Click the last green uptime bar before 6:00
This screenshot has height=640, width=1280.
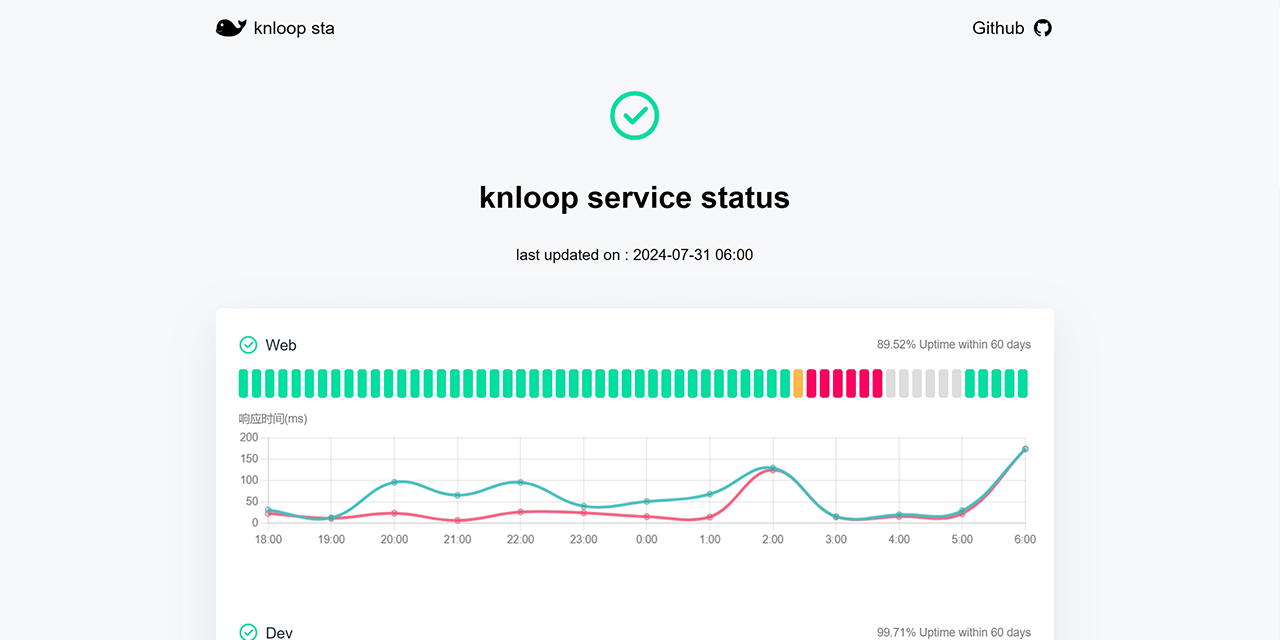click(1021, 383)
